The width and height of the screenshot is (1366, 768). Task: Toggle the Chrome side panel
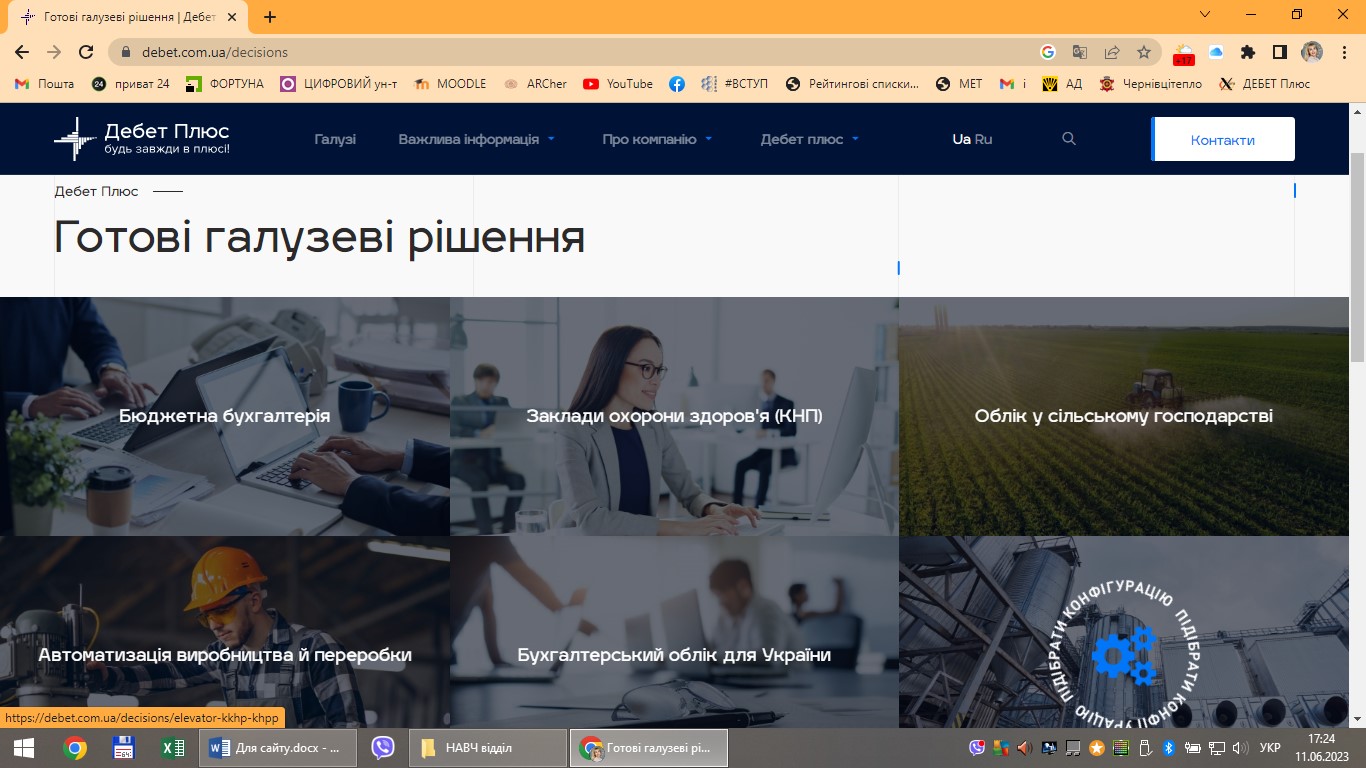1279,52
